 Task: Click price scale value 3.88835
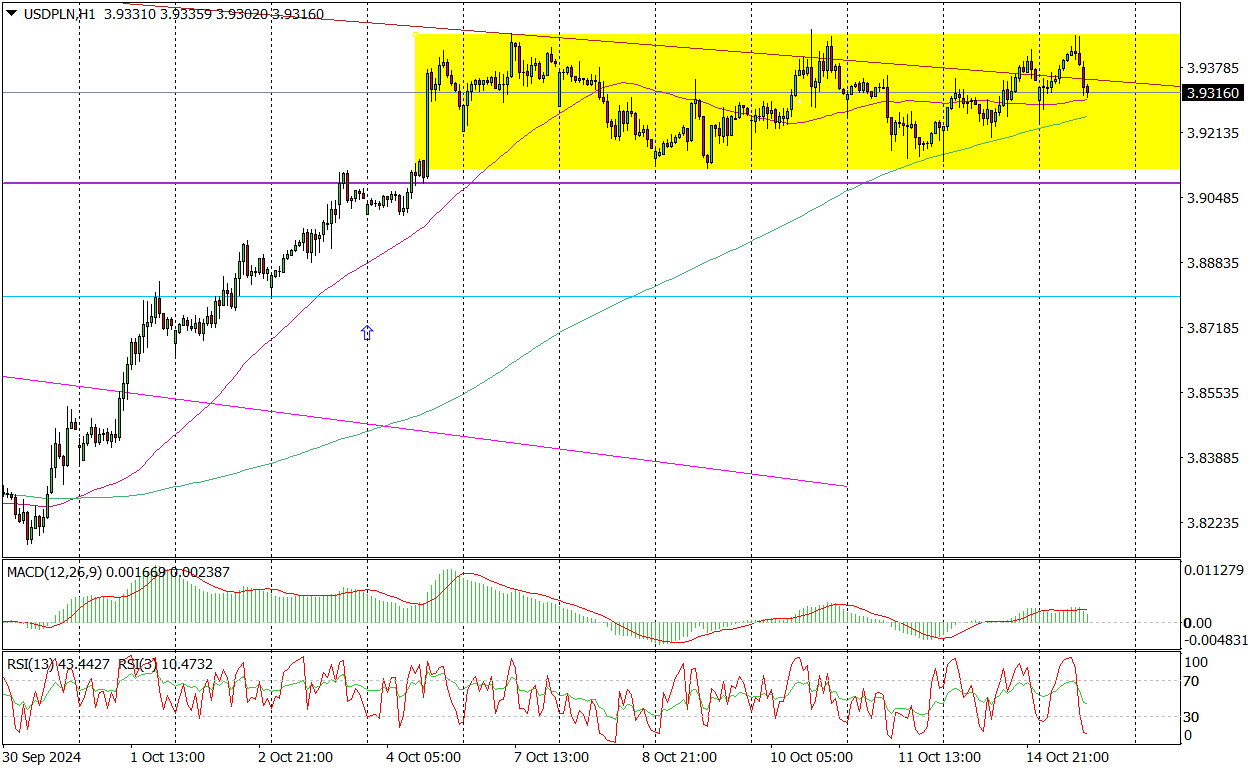1212,263
